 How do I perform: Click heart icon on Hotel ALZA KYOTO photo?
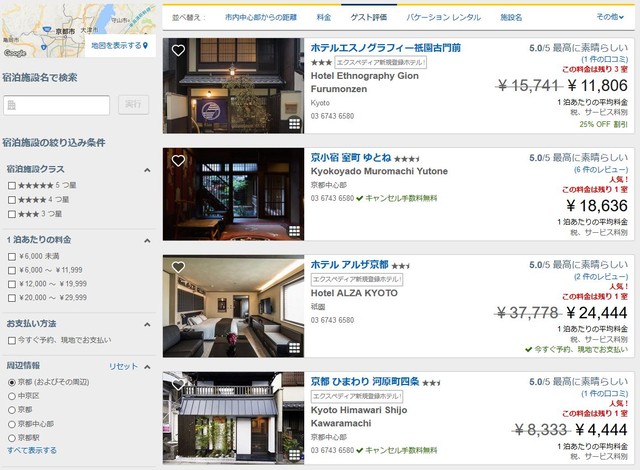178,267
